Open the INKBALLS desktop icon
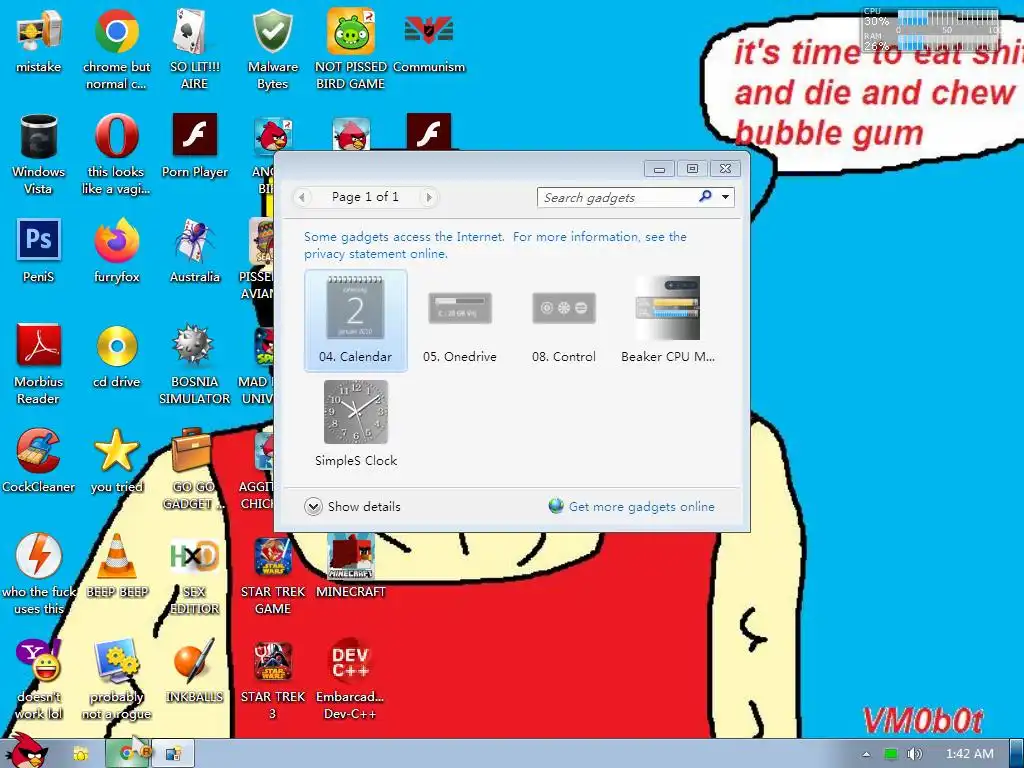Viewport: 1024px width, 768px height. (x=194, y=671)
